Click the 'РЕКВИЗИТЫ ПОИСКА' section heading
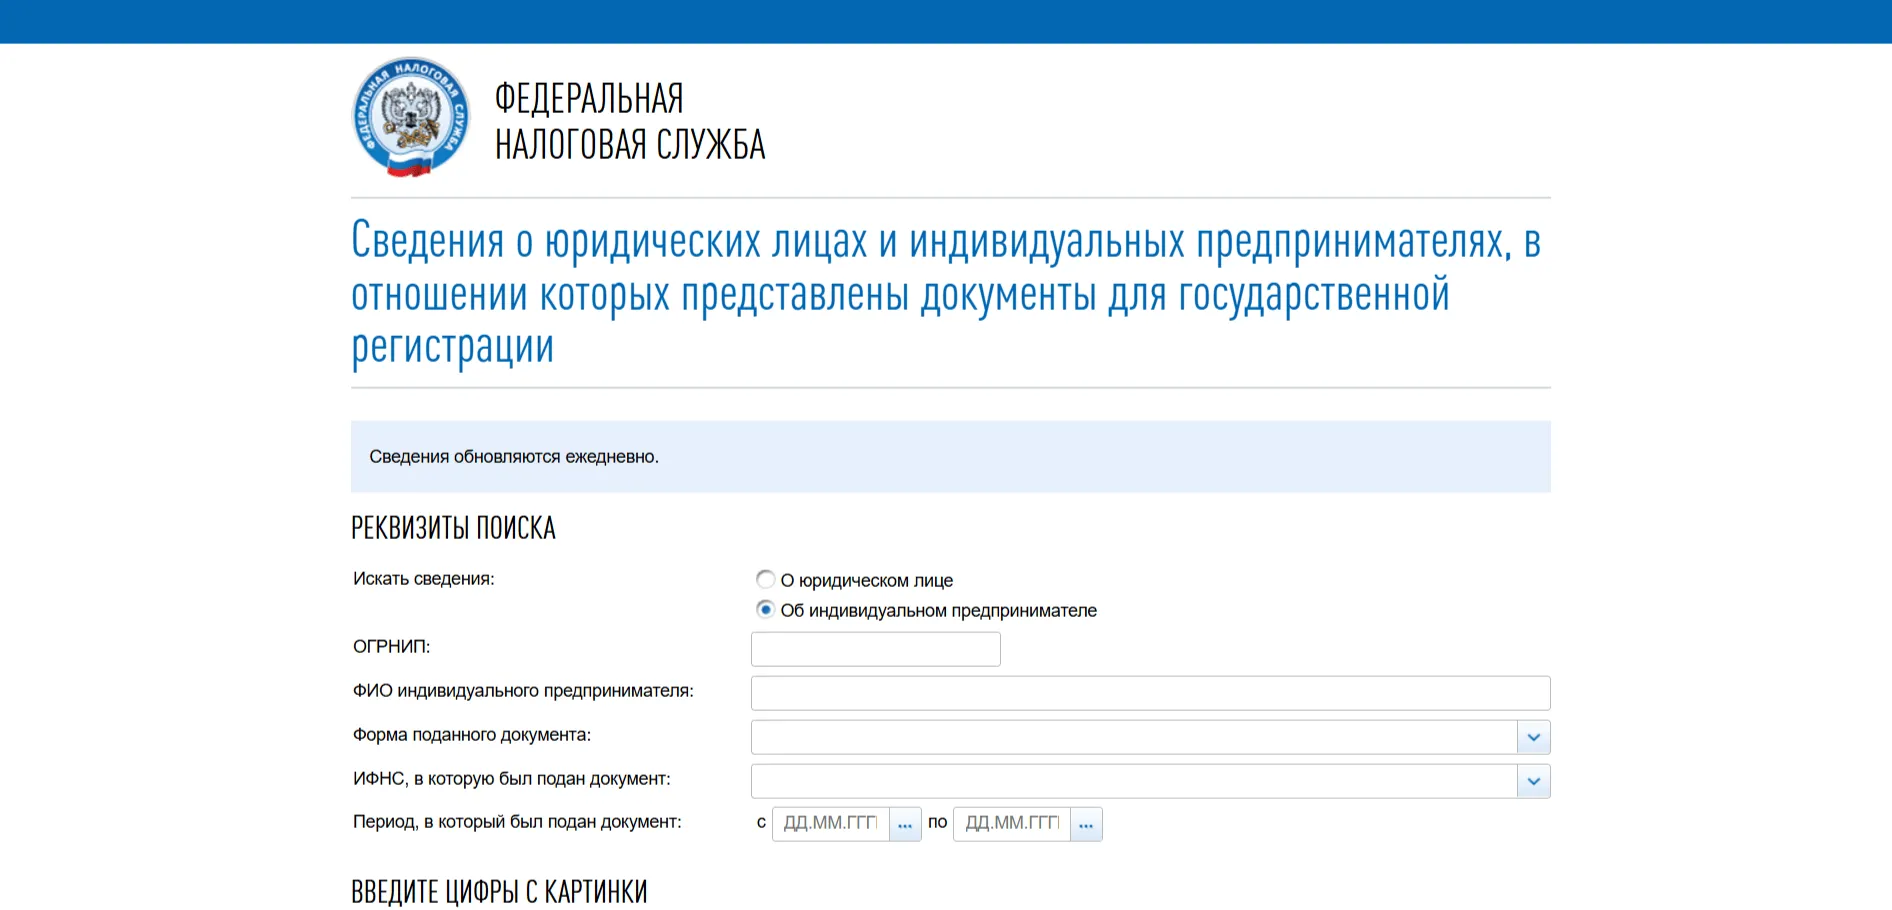Screen dimensions: 1892x910 coord(453,528)
